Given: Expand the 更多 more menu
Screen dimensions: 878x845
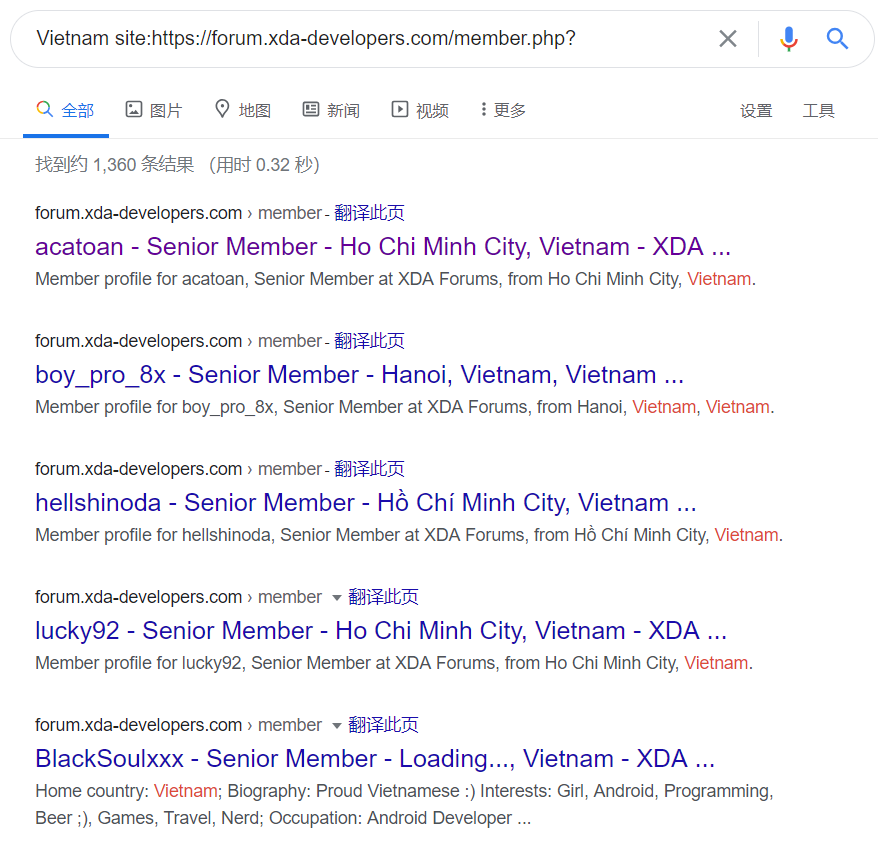Looking at the screenshot, I should [x=503, y=110].
